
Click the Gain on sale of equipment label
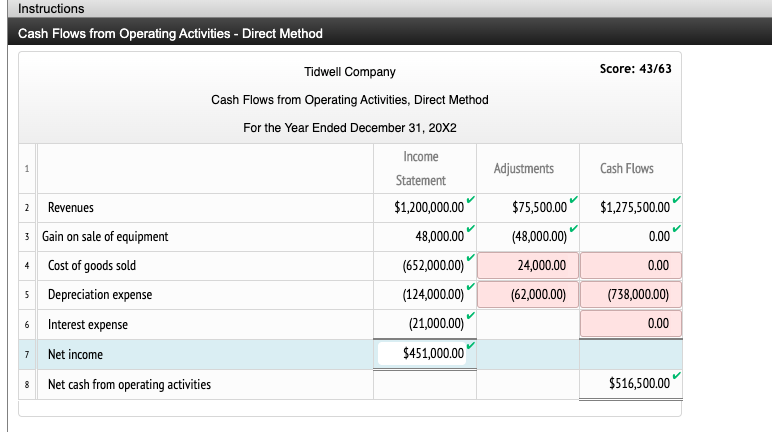pyautogui.click(x=105, y=236)
